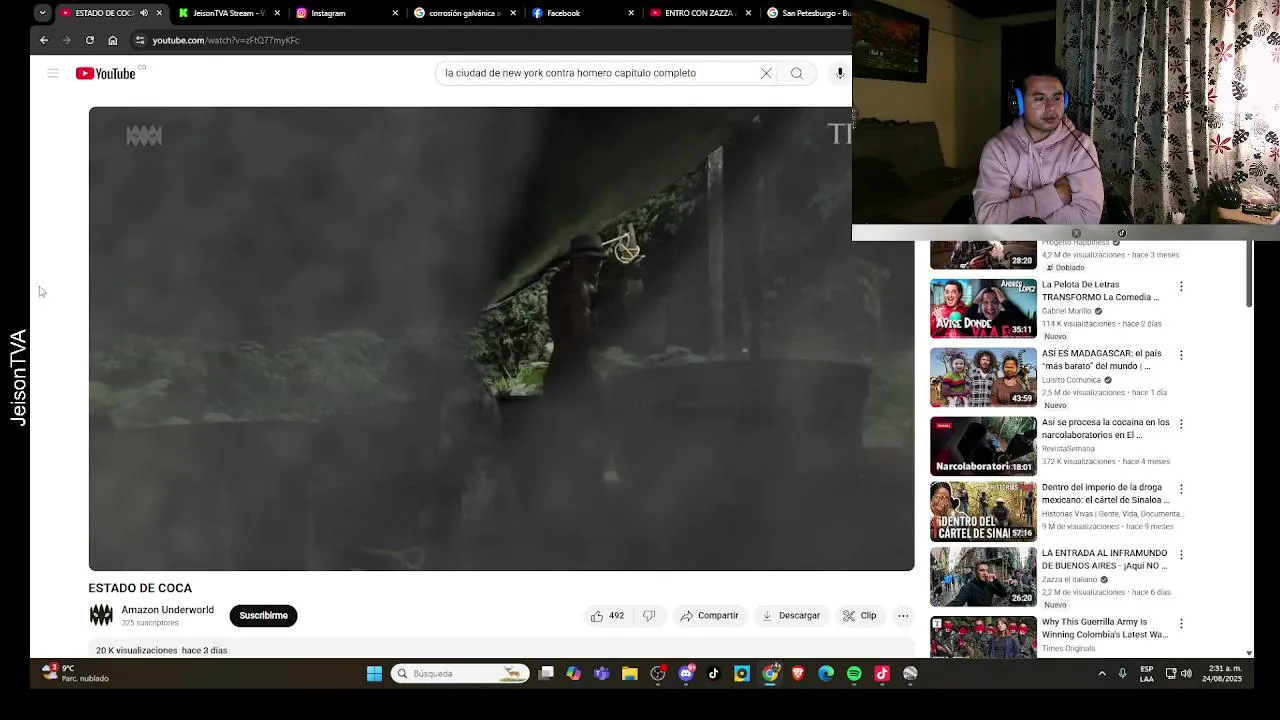Click the main video player
The height and width of the screenshot is (720, 1280).
(x=501, y=339)
